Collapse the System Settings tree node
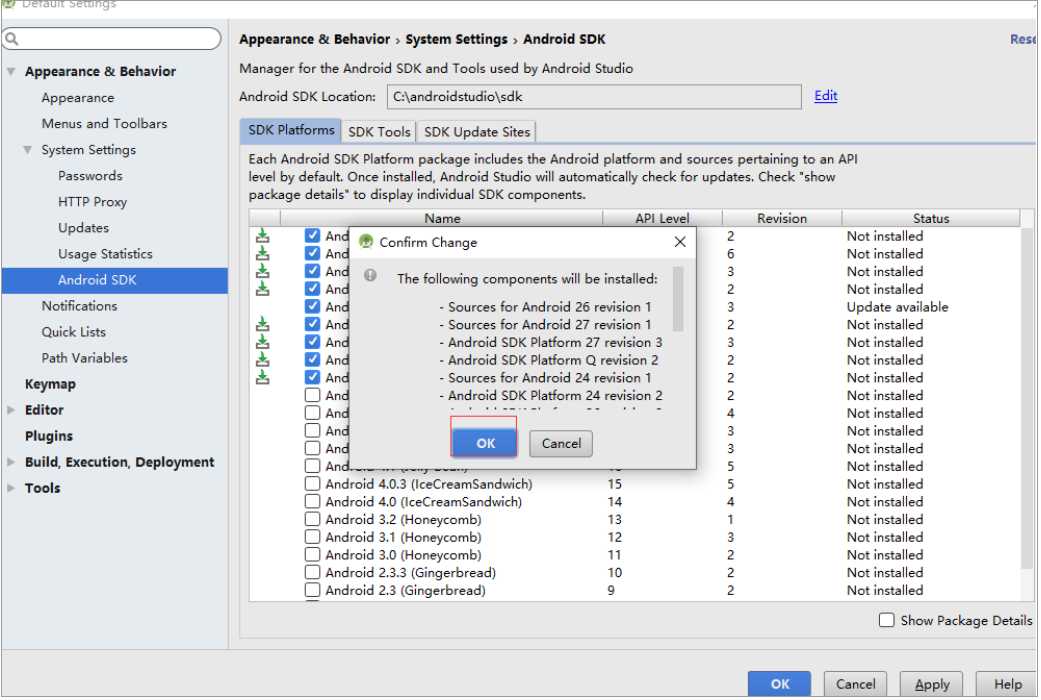Viewport: 1041px width, 700px height. 27,149
